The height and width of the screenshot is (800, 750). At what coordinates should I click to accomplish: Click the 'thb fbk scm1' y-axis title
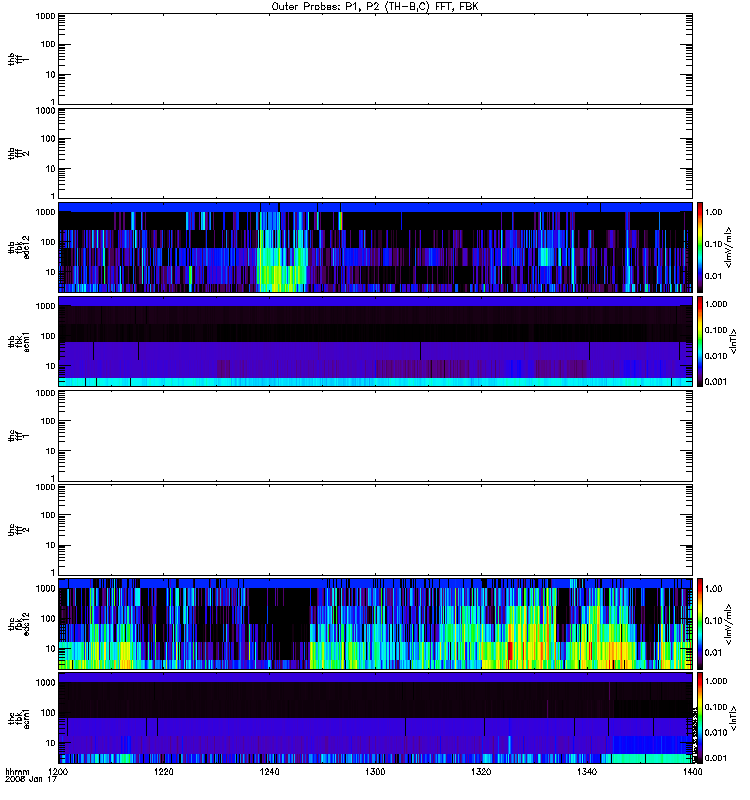pos(19,342)
